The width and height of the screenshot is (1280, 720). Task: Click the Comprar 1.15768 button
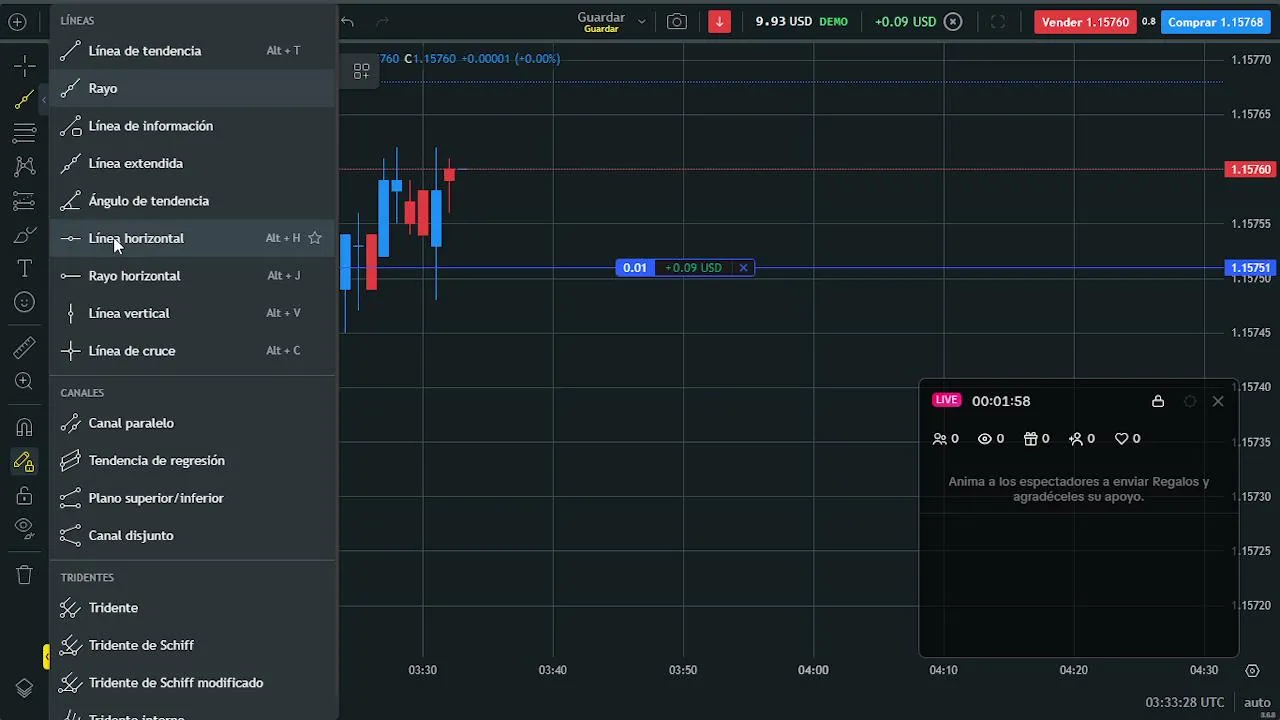pos(1215,22)
